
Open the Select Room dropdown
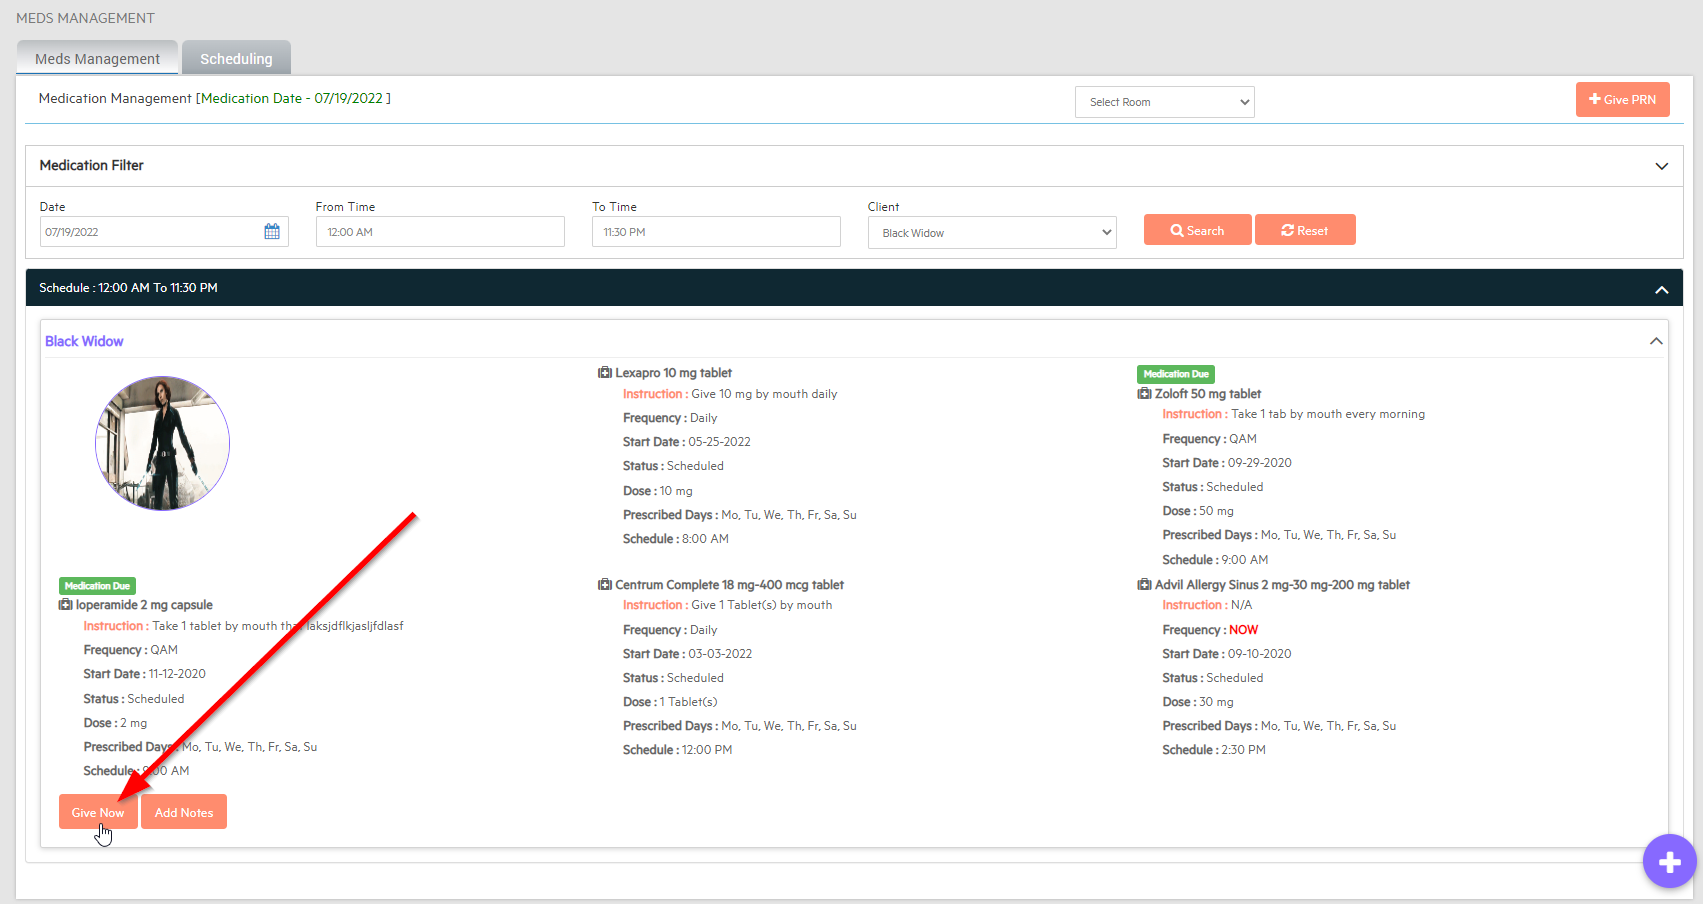tap(1164, 102)
